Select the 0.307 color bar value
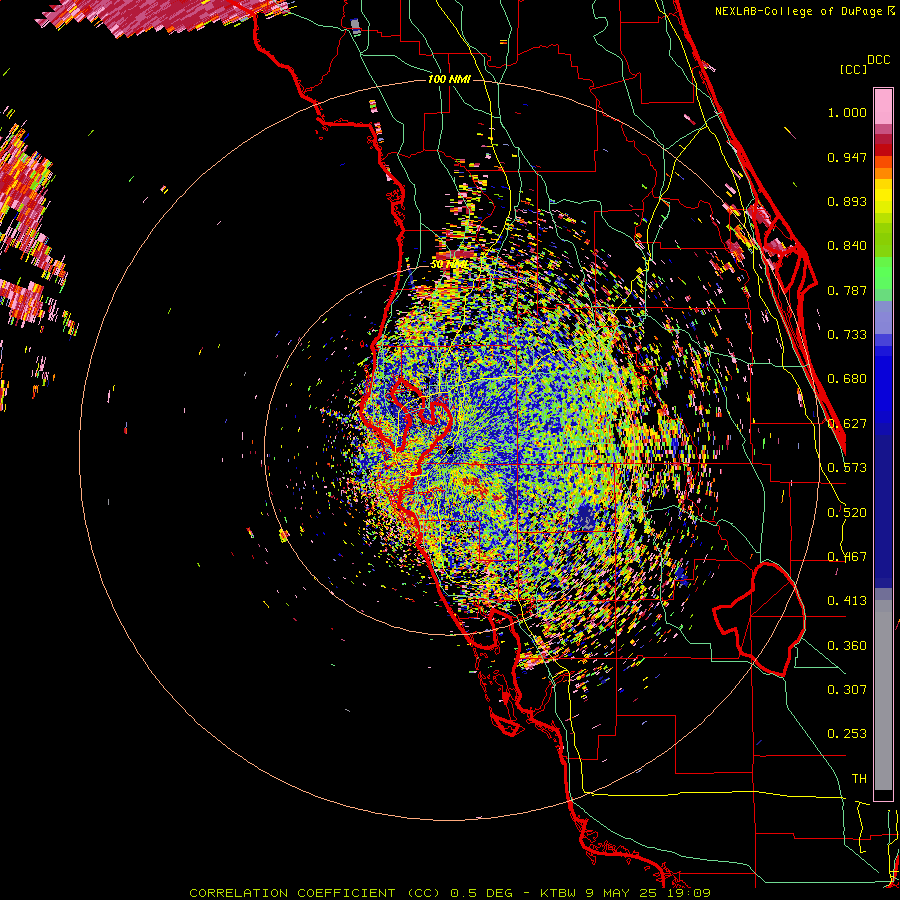Screen dimensions: 900x900 [847, 690]
